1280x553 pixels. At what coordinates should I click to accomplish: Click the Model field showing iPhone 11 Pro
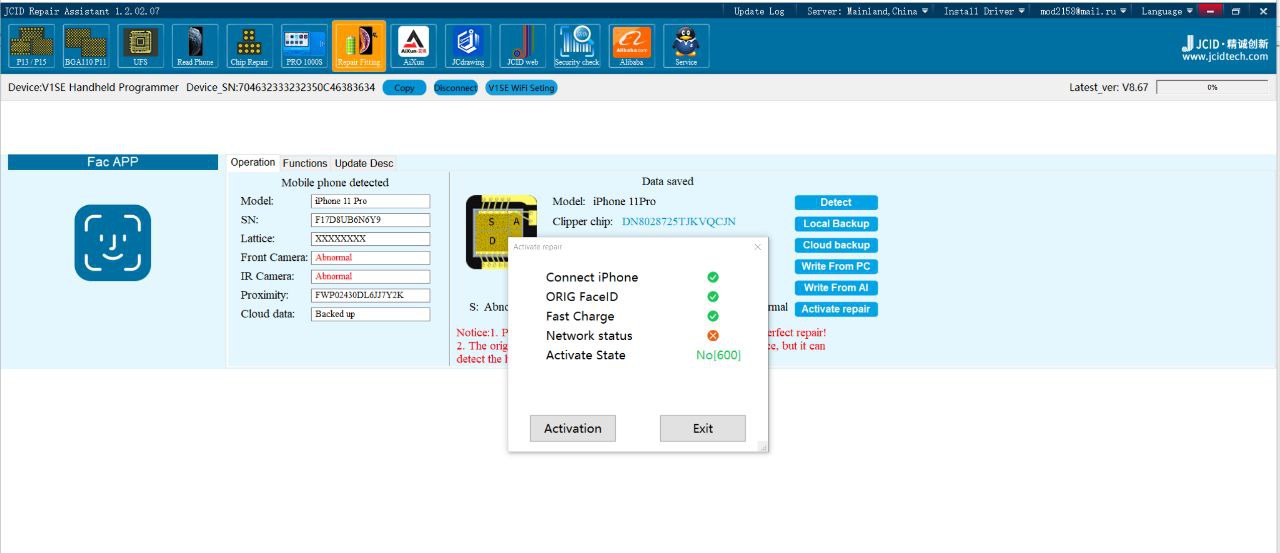[x=370, y=201]
